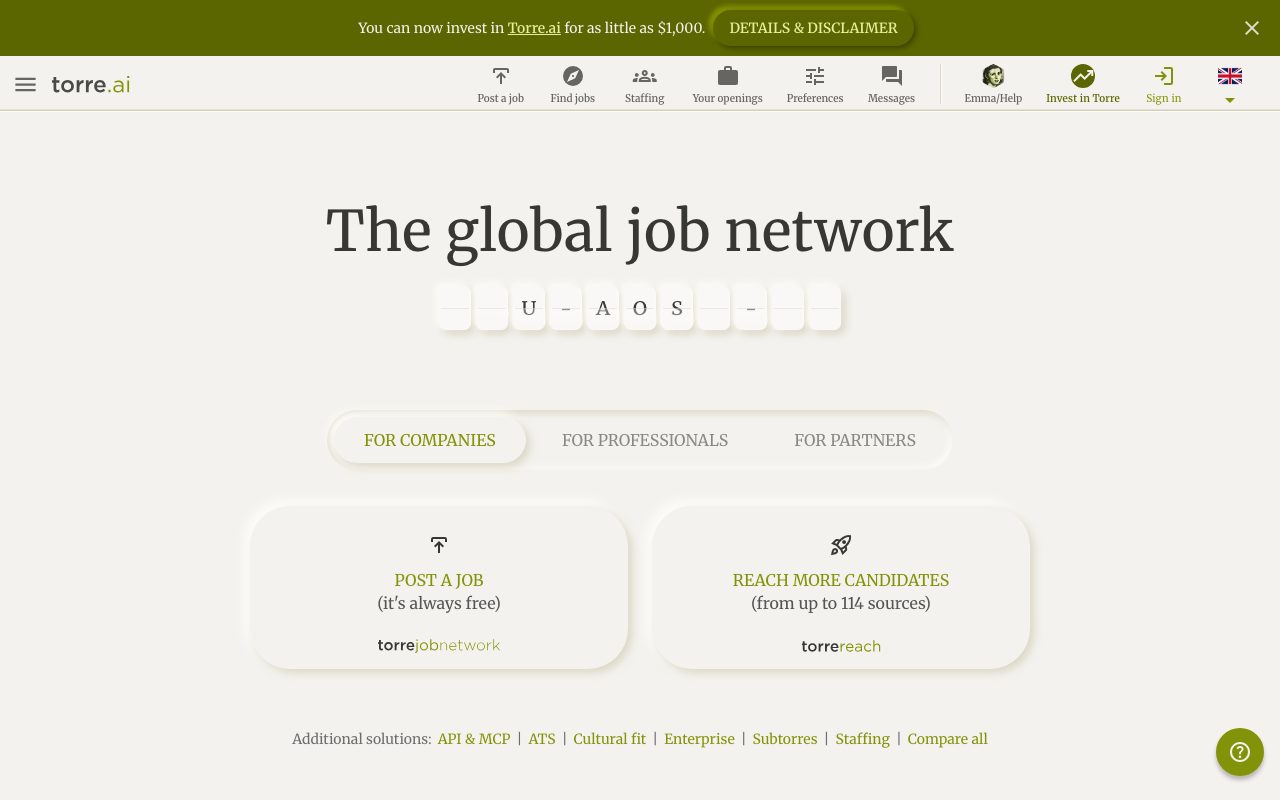Open Your openings briefcase icon
The width and height of the screenshot is (1280, 800).
[x=728, y=76]
